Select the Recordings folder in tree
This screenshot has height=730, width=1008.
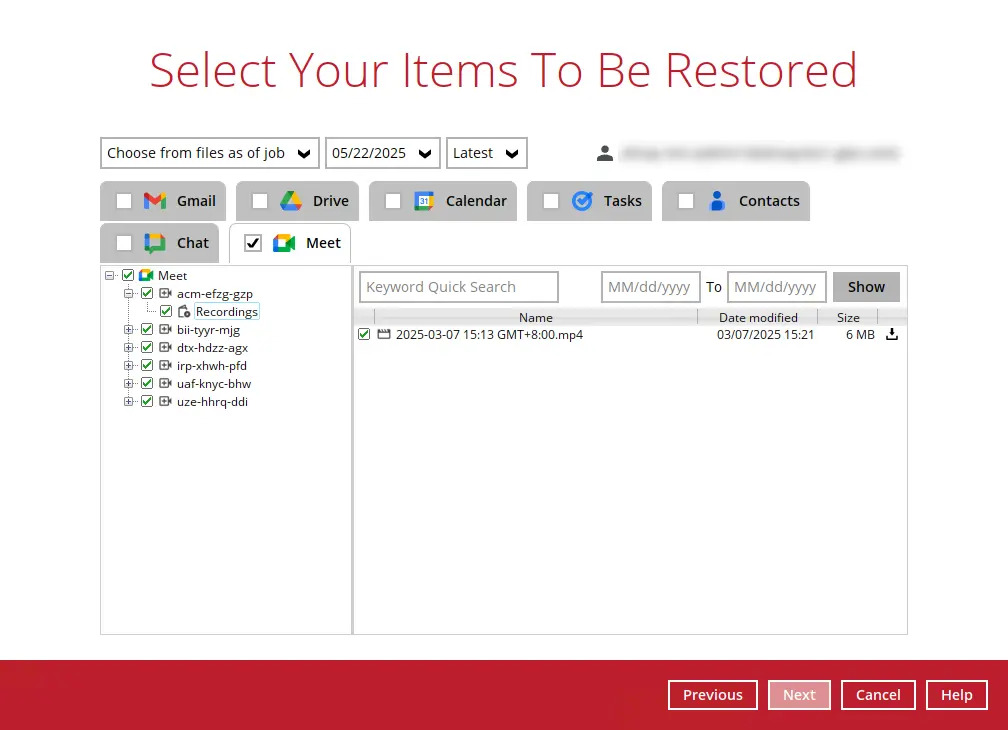pyautogui.click(x=227, y=312)
